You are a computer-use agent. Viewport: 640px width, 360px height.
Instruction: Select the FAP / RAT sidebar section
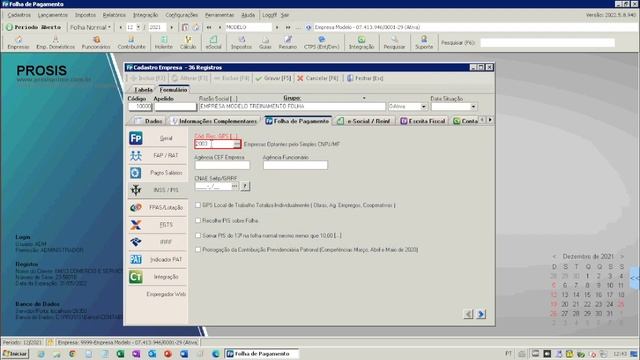point(158,156)
